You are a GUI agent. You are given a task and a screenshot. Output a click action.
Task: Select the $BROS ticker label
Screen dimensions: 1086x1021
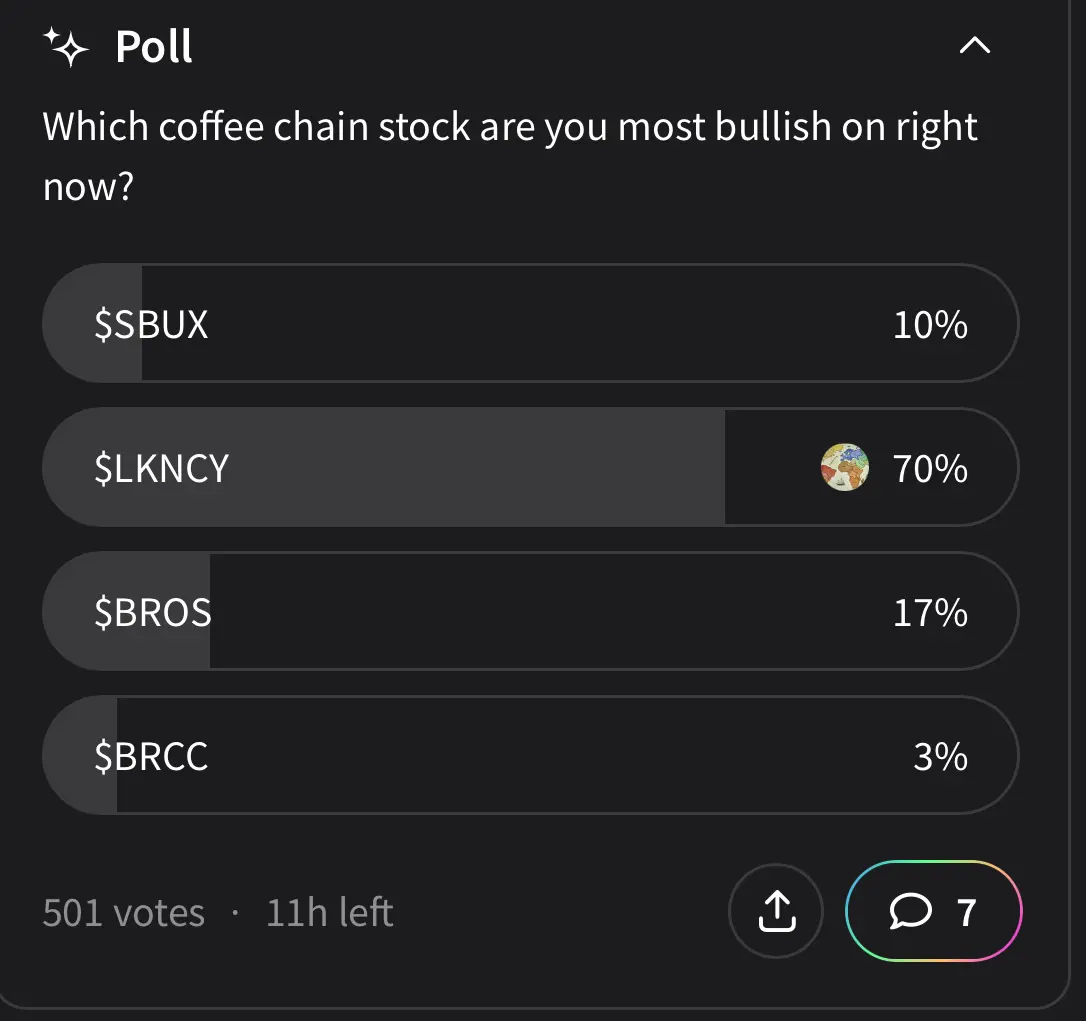(153, 612)
